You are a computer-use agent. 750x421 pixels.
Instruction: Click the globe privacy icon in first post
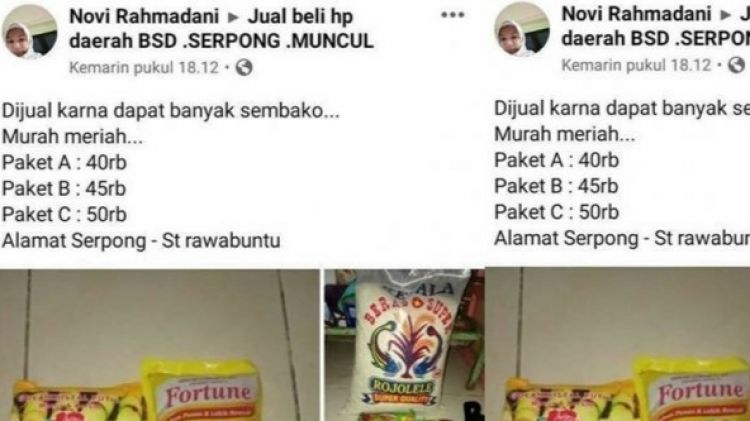pyautogui.click(x=244, y=68)
